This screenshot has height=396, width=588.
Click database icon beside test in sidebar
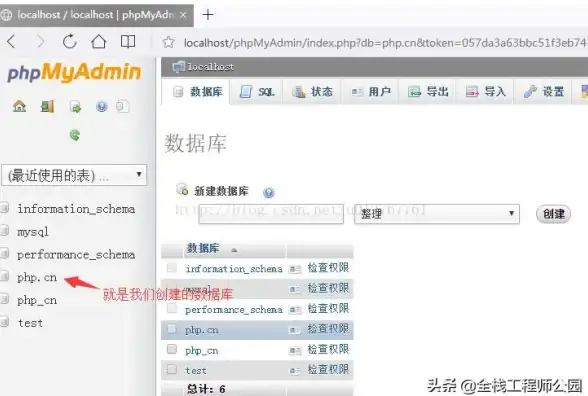click(x=4, y=322)
